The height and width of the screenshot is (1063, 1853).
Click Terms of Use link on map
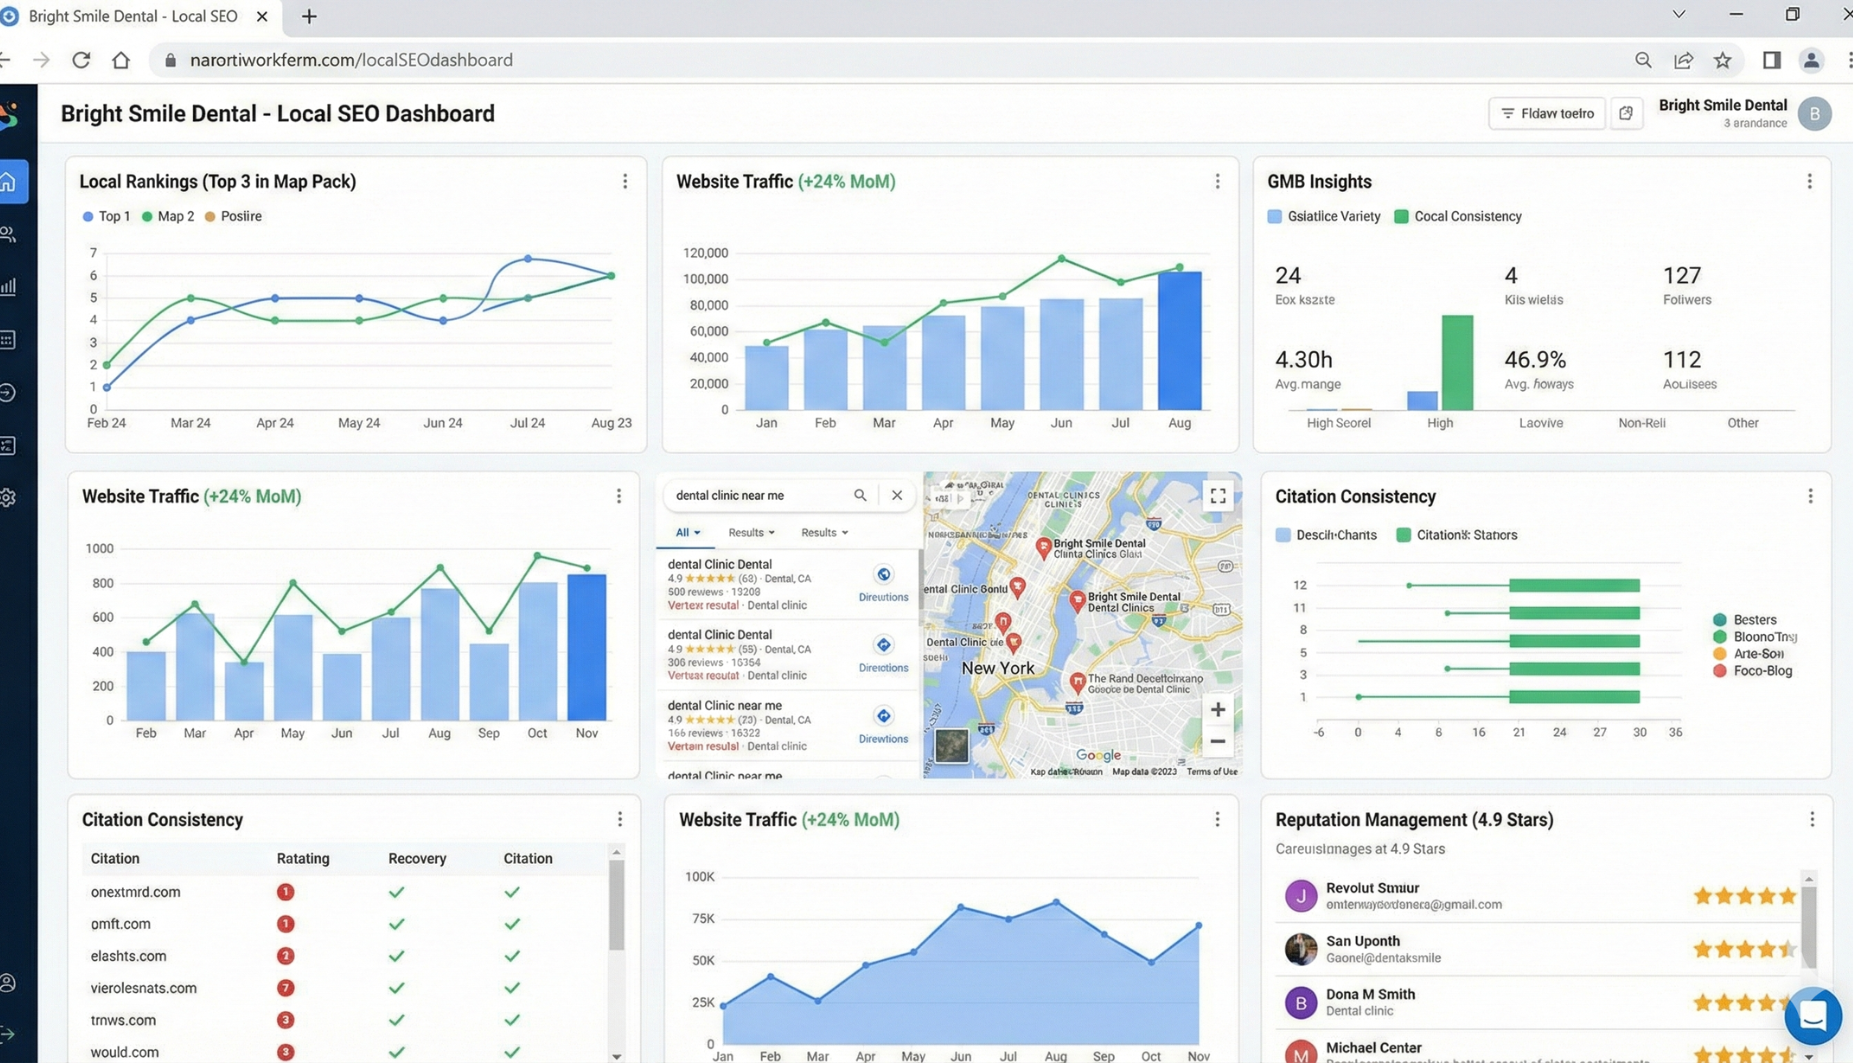(1211, 772)
